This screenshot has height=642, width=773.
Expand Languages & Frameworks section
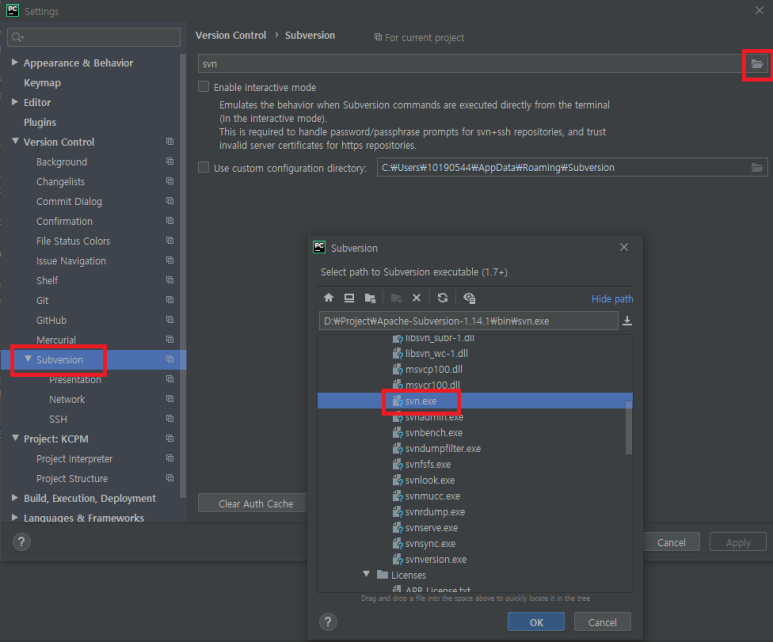pyautogui.click(x=15, y=517)
